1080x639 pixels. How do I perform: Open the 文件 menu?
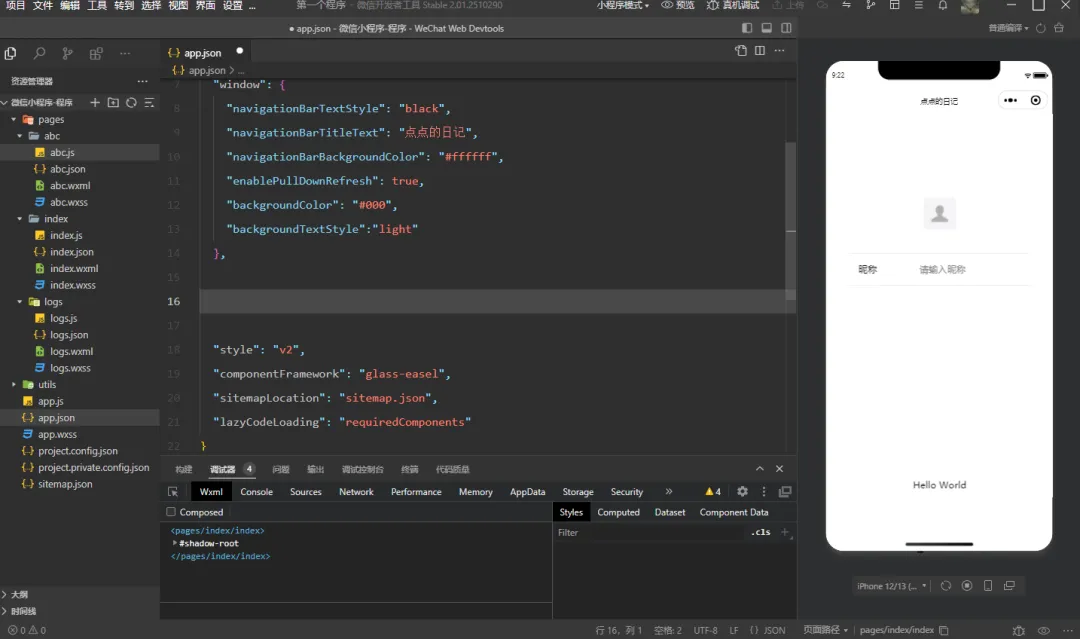tap(43, 6)
